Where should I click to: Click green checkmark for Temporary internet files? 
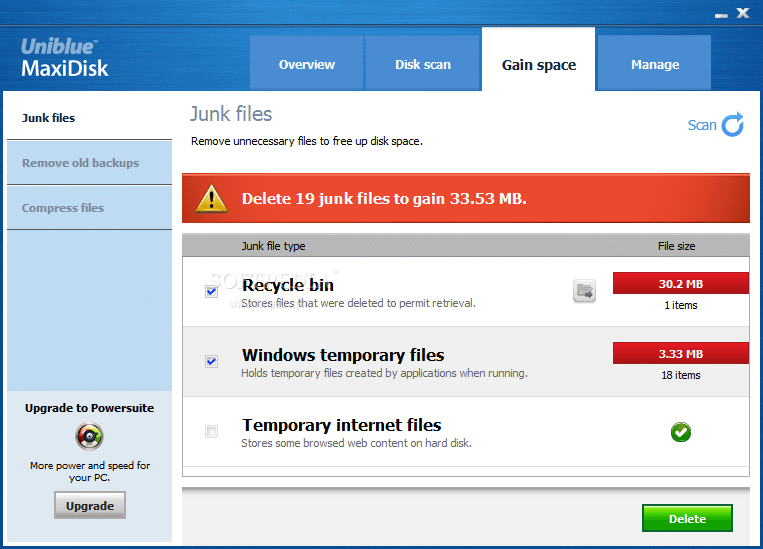681,432
